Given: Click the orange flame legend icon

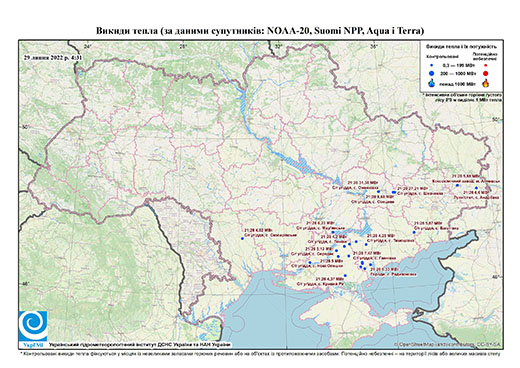Looking at the screenshot, I should coord(486,83).
